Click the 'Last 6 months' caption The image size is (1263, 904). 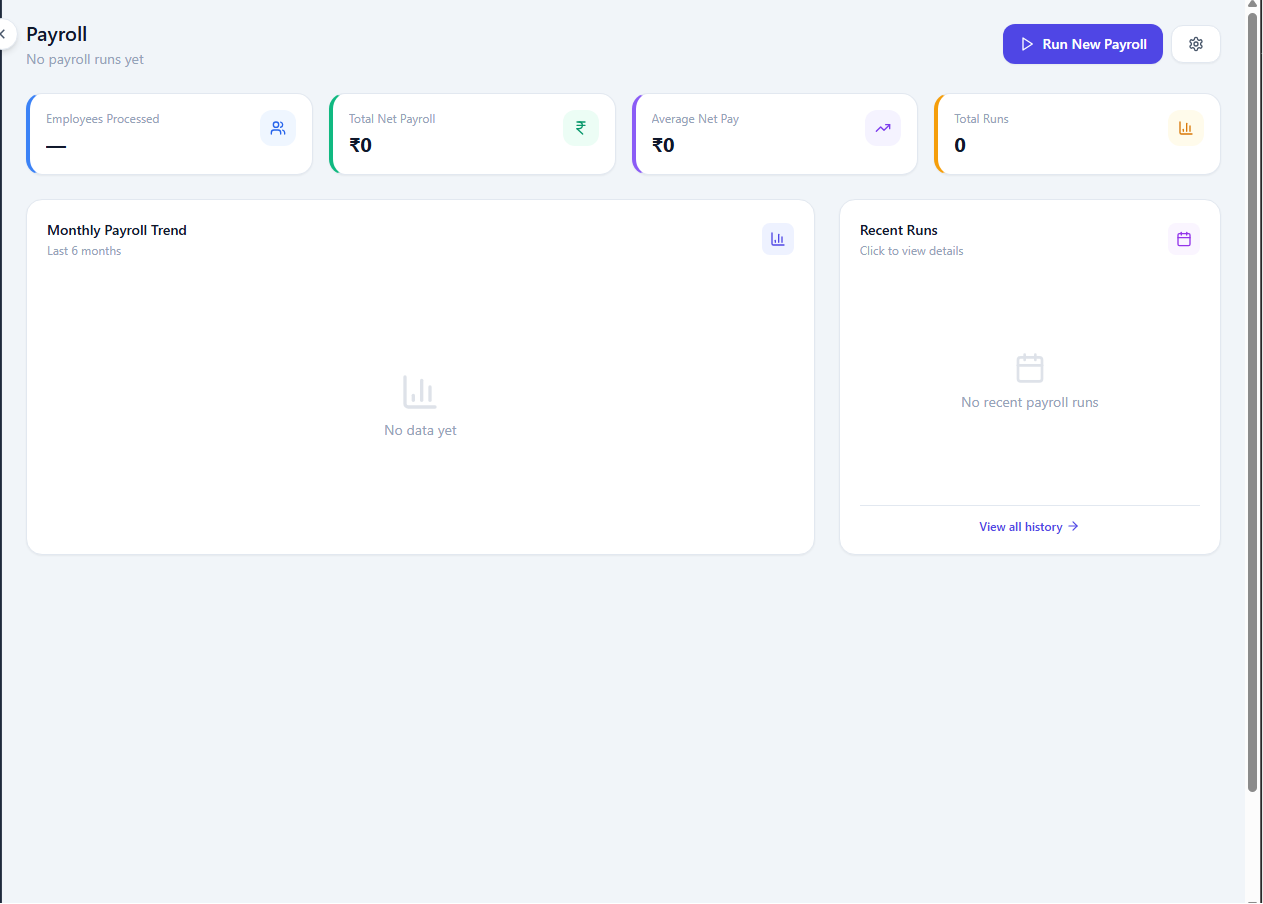(x=84, y=251)
